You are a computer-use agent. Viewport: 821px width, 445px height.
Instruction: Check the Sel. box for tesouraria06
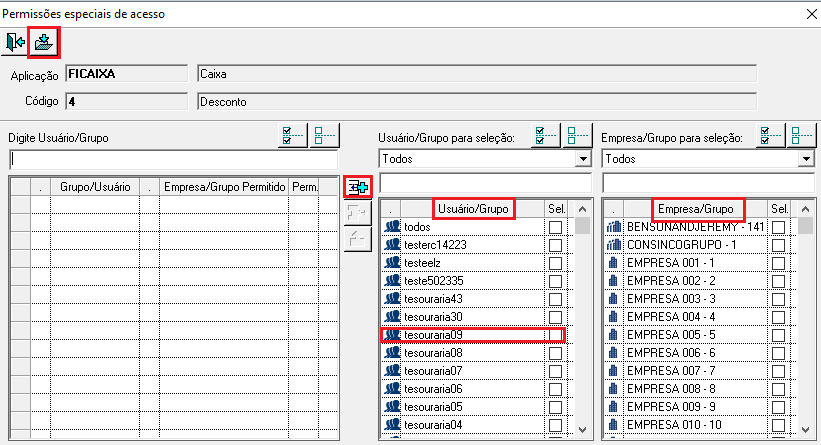pos(556,389)
